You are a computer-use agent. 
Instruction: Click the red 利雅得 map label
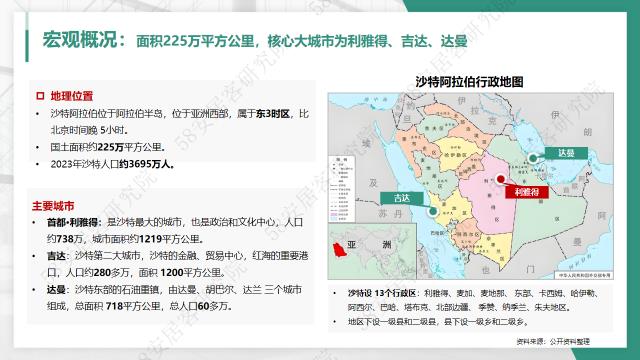527,192
